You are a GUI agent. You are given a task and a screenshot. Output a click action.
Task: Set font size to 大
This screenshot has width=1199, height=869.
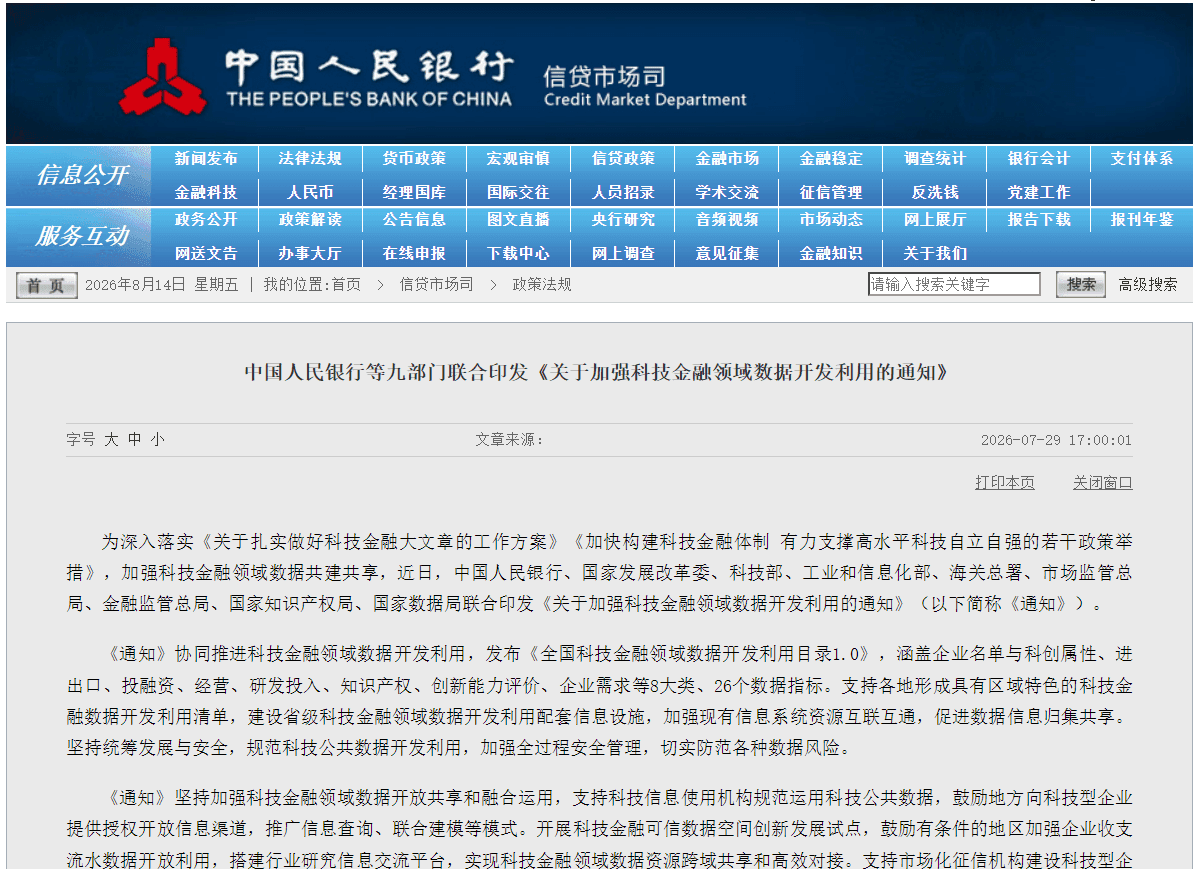tap(112, 439)
